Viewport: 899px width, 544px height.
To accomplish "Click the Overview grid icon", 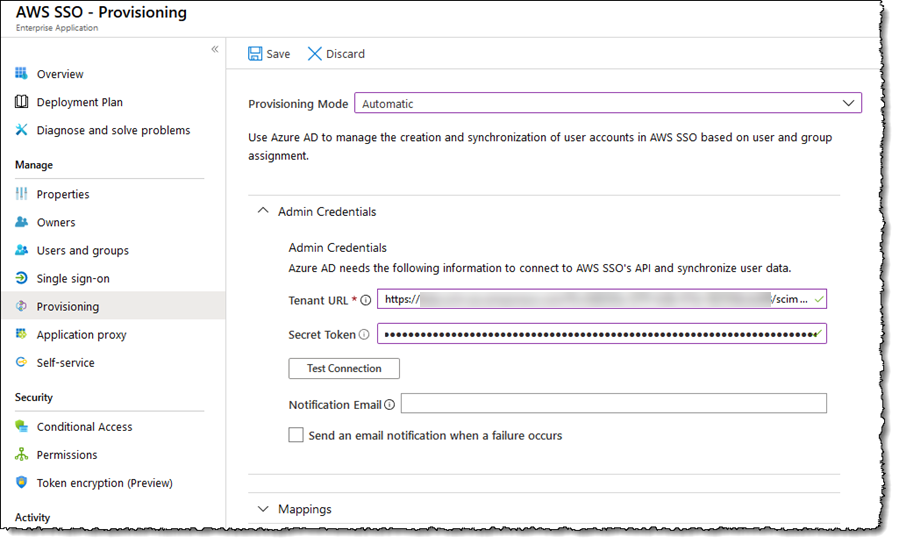I will [21, 73].
